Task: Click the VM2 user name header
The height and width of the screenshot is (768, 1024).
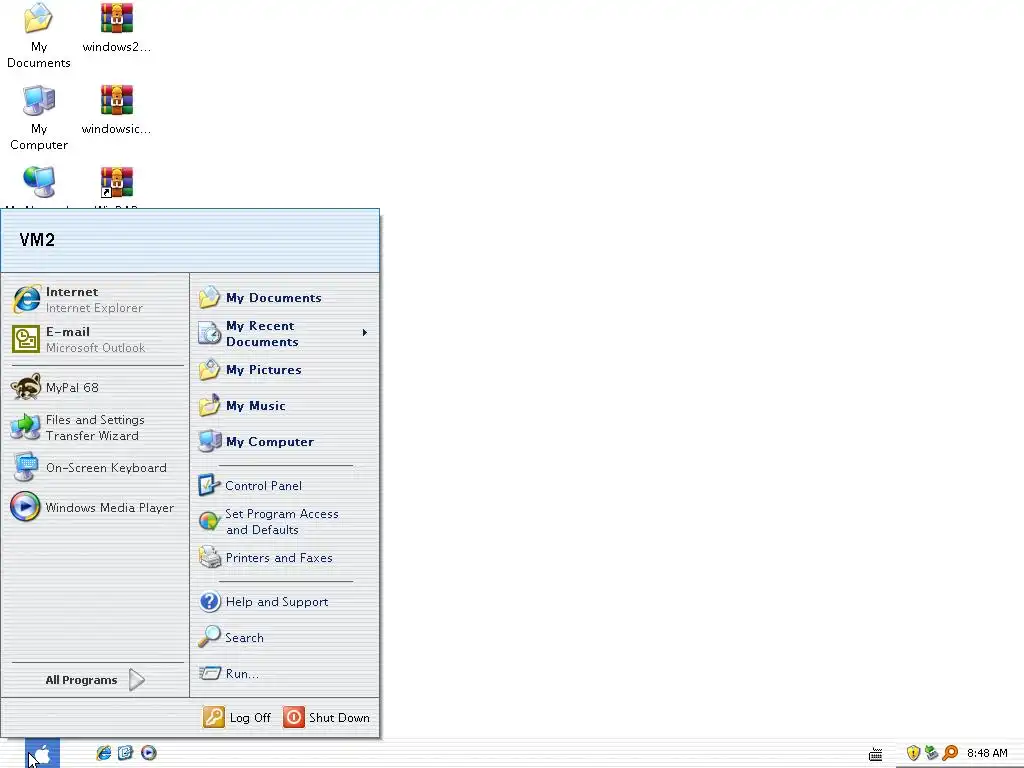Action: click(x=37, y=240)
